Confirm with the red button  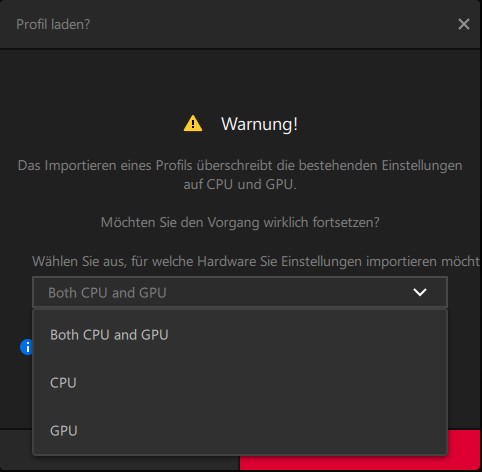(464, 450)
